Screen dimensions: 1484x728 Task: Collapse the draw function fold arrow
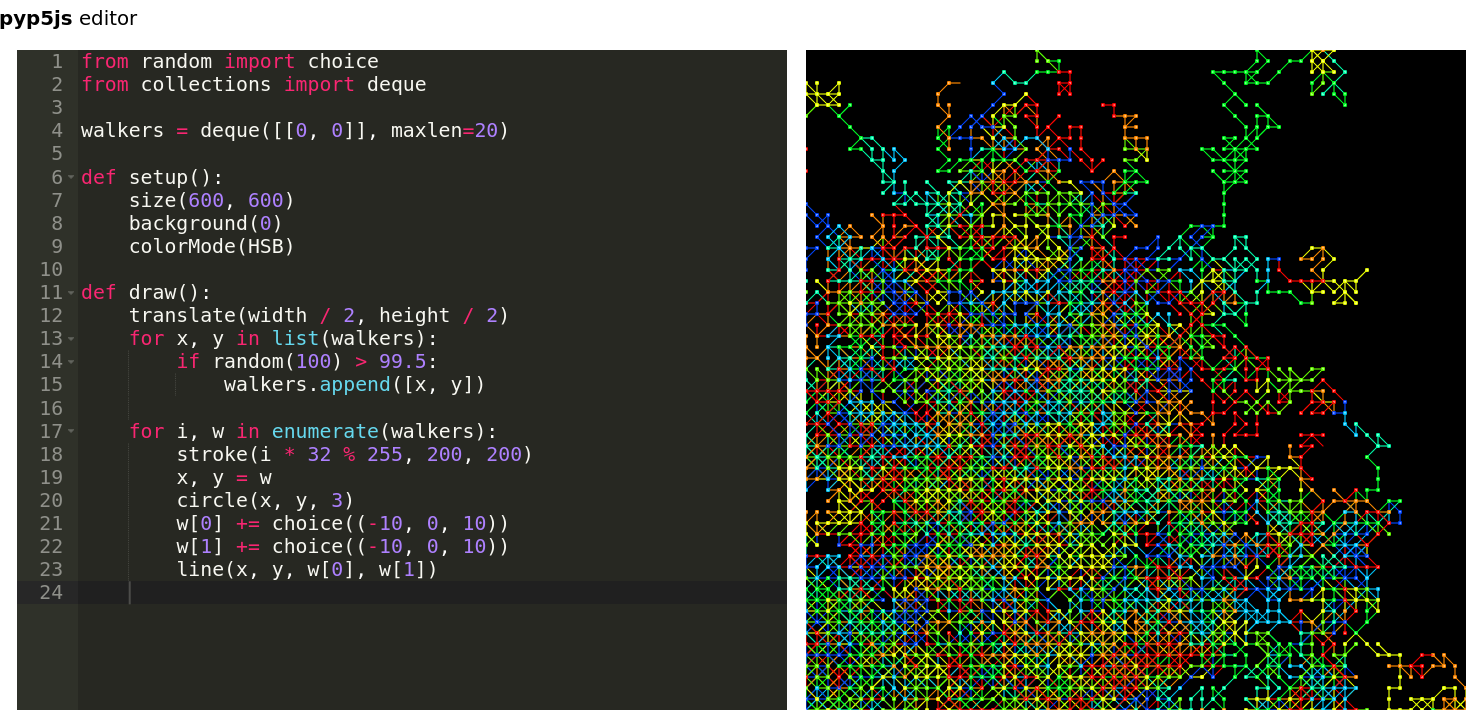[71, 293]
